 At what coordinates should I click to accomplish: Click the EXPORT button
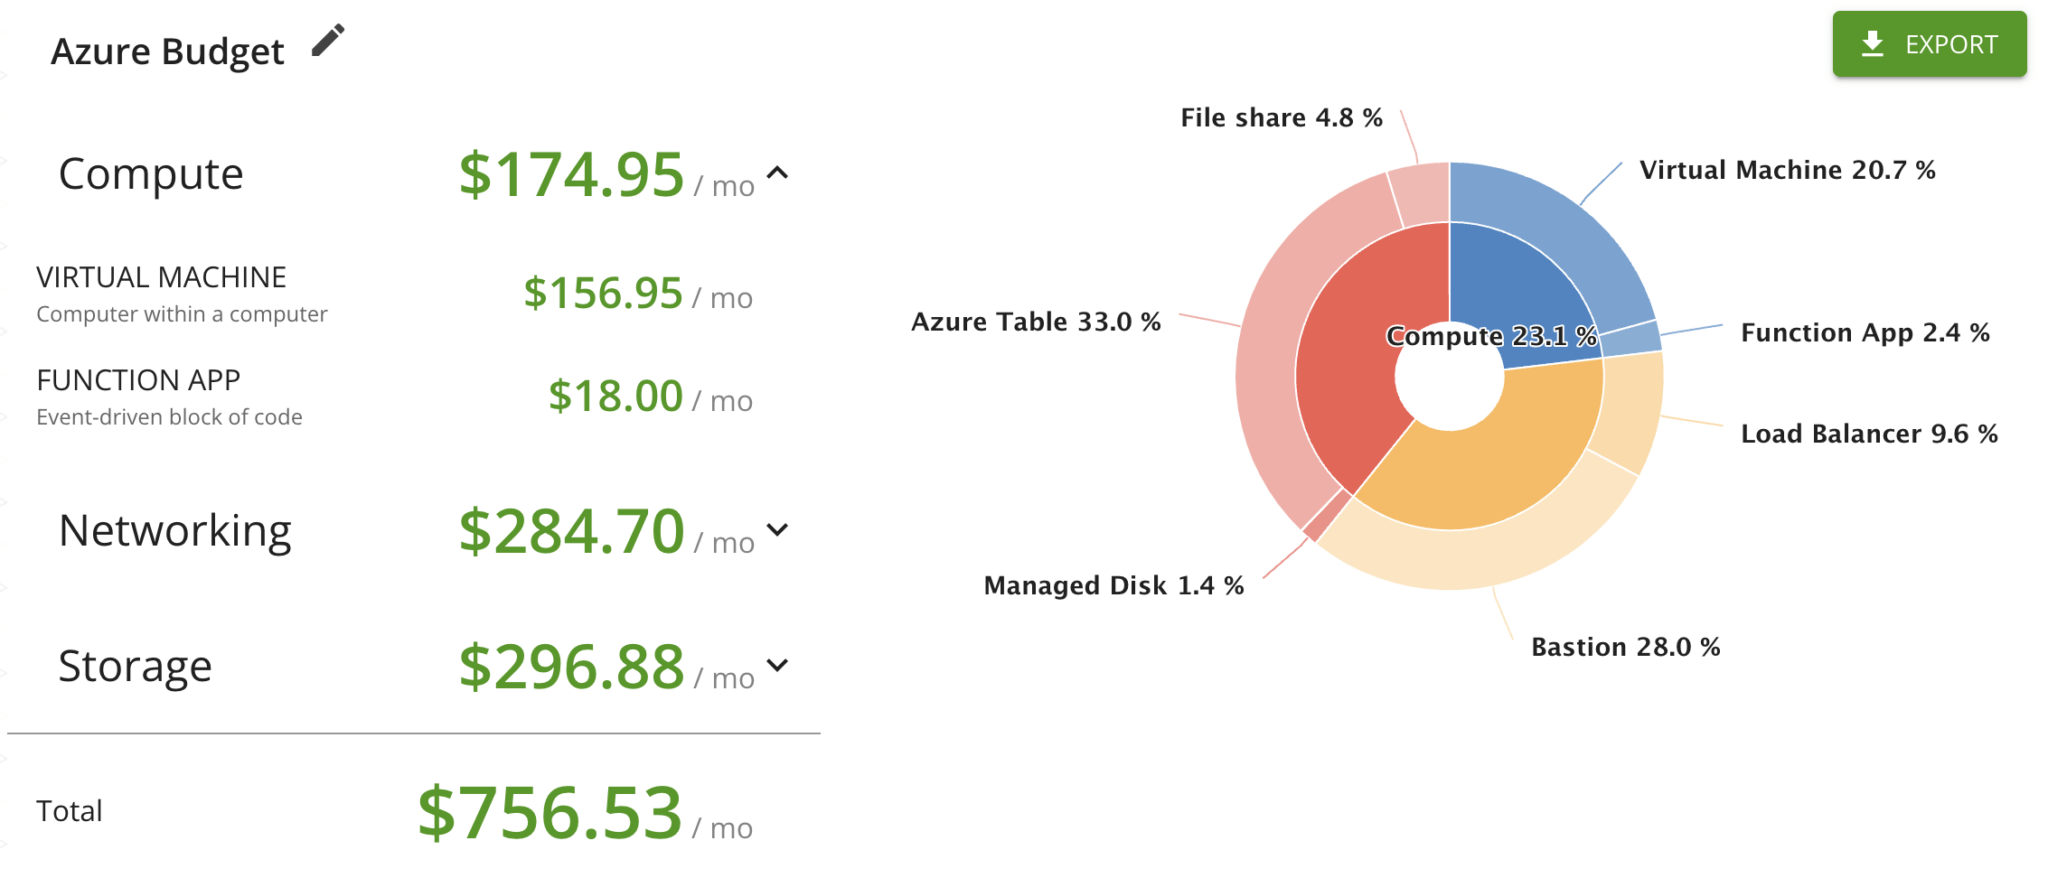pos(1929,44)
